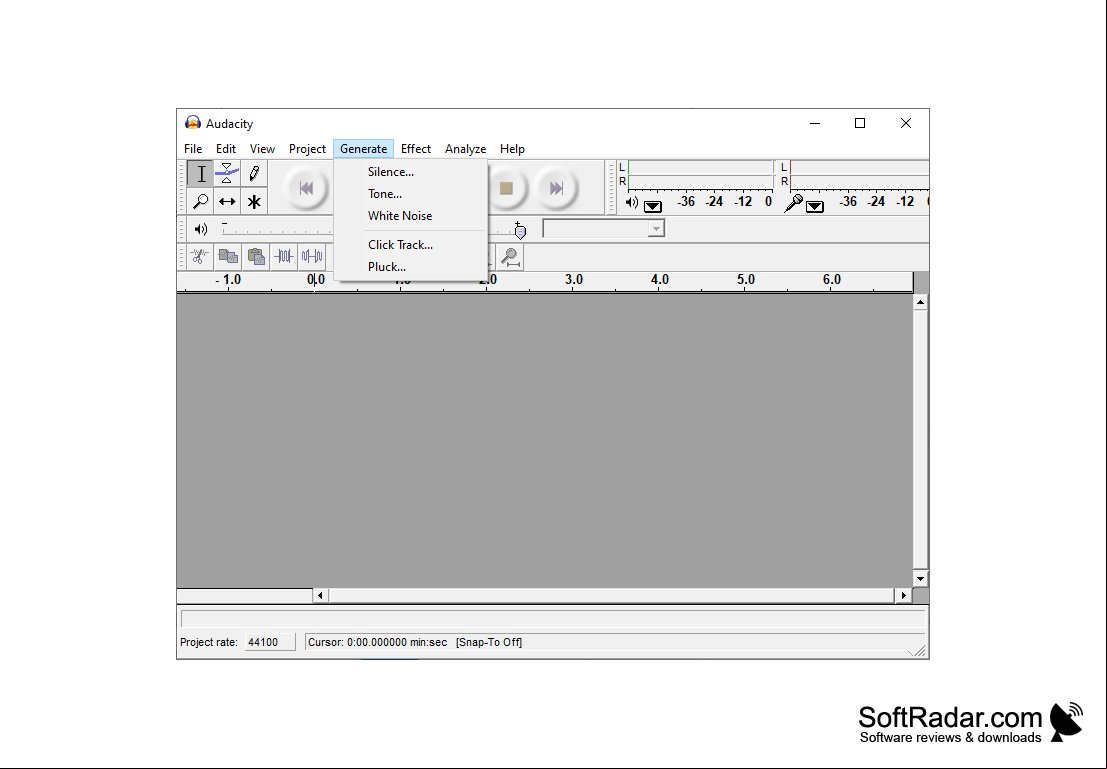Click the output level meter L bar
Image resolution: width=1107 pixels, height=769 pixels.
pyautogui.click(x=700, y=167)
